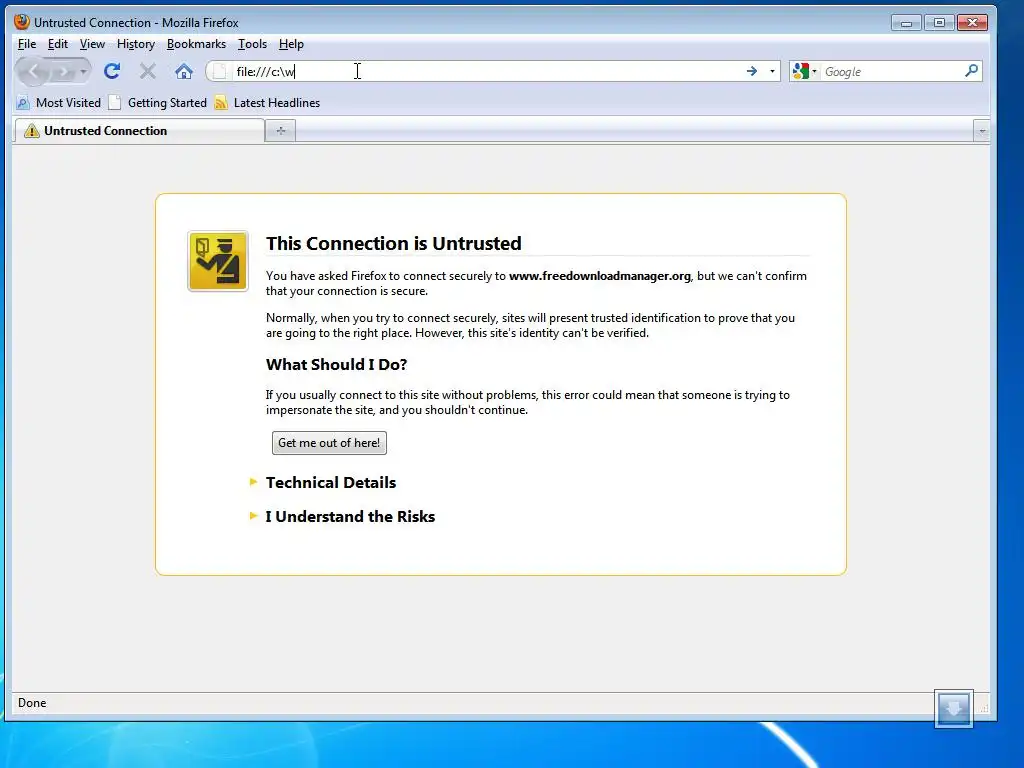Click the Stop loading X icon

148,71
